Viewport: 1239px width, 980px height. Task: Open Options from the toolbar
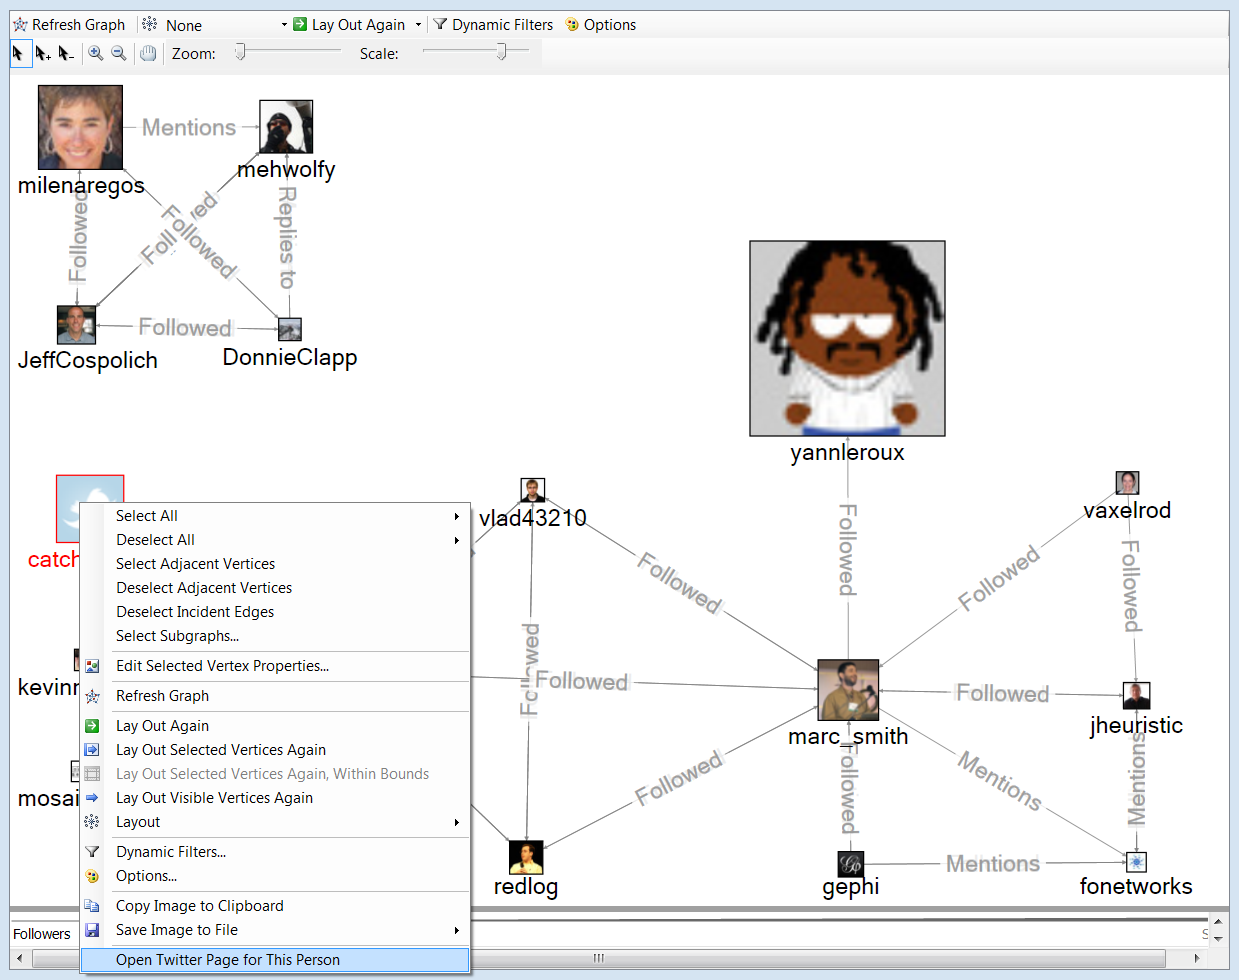tap(600, 25)
